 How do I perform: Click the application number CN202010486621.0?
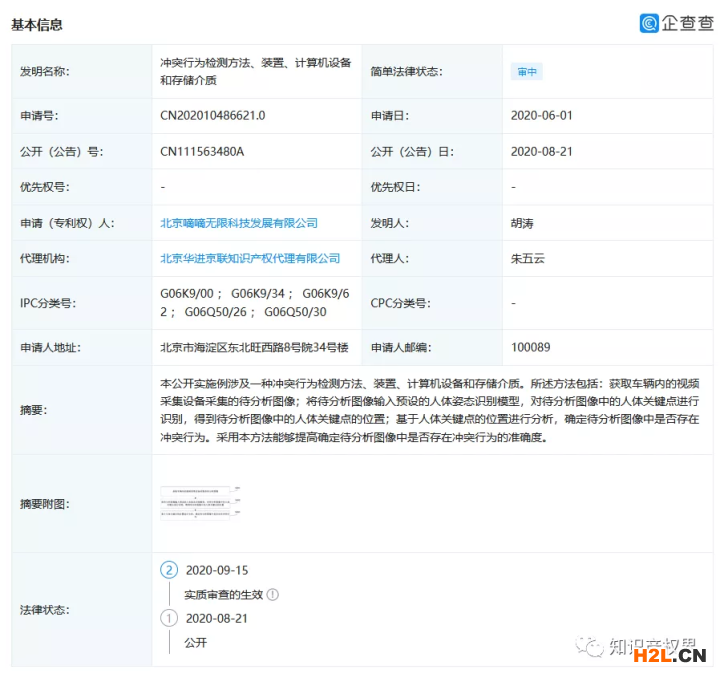click(x=213, y=116)
